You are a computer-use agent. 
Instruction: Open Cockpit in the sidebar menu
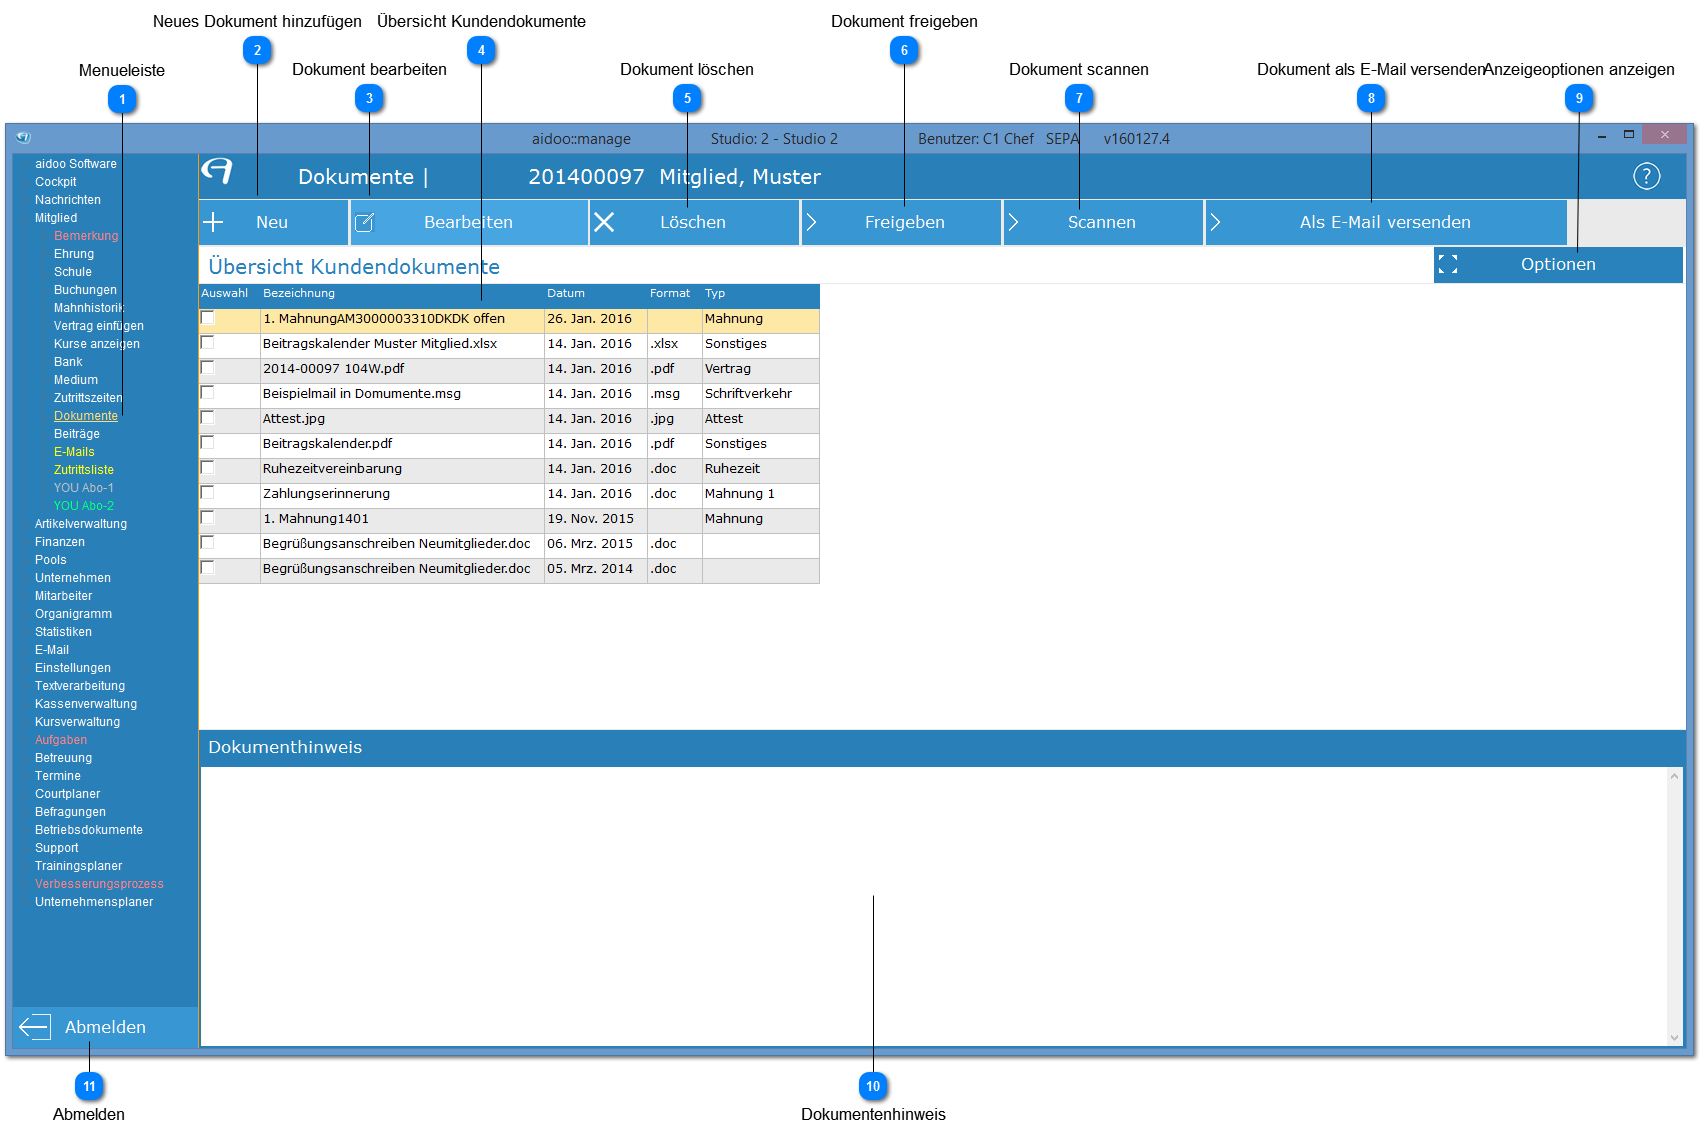55,182
